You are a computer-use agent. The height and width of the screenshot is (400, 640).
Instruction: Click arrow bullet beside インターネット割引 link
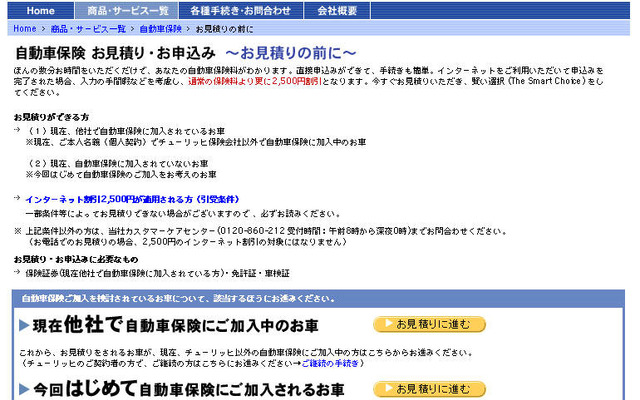click(x=17, y=198)
